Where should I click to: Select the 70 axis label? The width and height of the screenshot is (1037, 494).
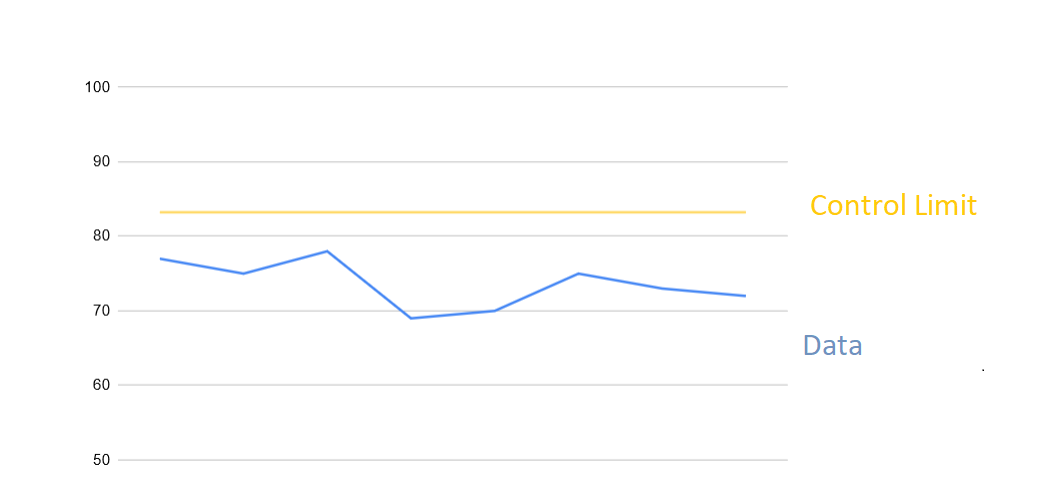tap(101, 311)
